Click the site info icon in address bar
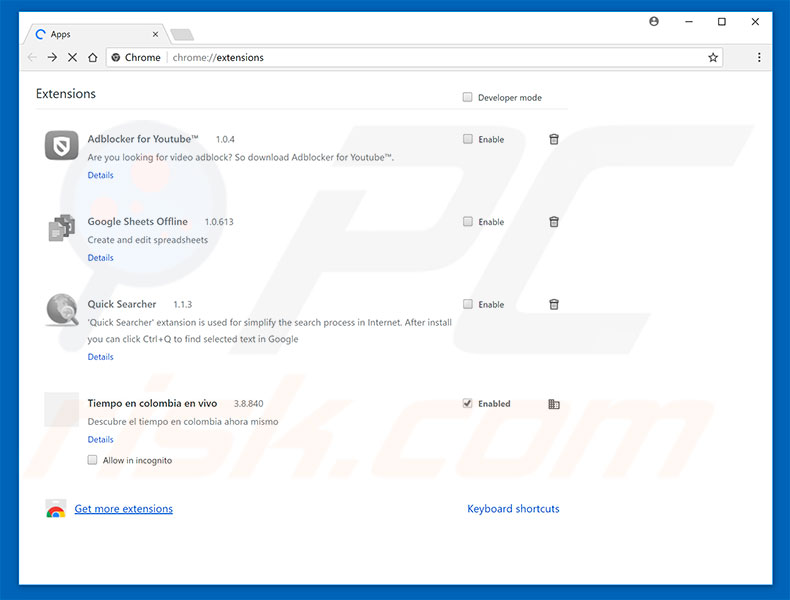Screen dimensions: 790x600 click(x=116, y=57)
